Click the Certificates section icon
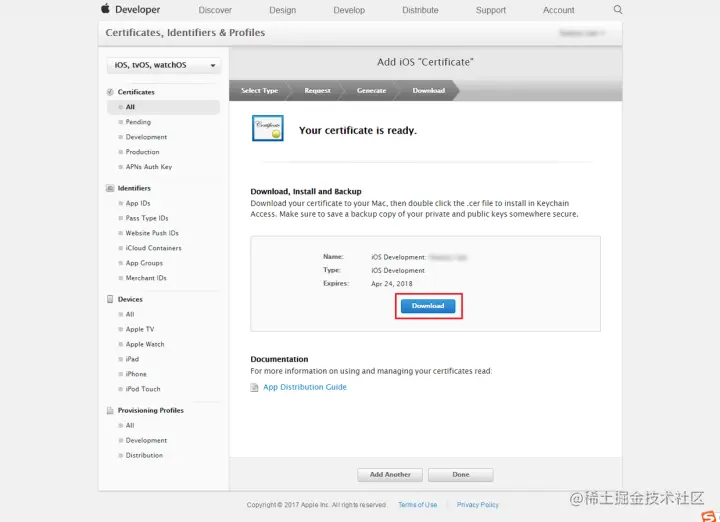 pyautogui.click(x=110, y=92)
